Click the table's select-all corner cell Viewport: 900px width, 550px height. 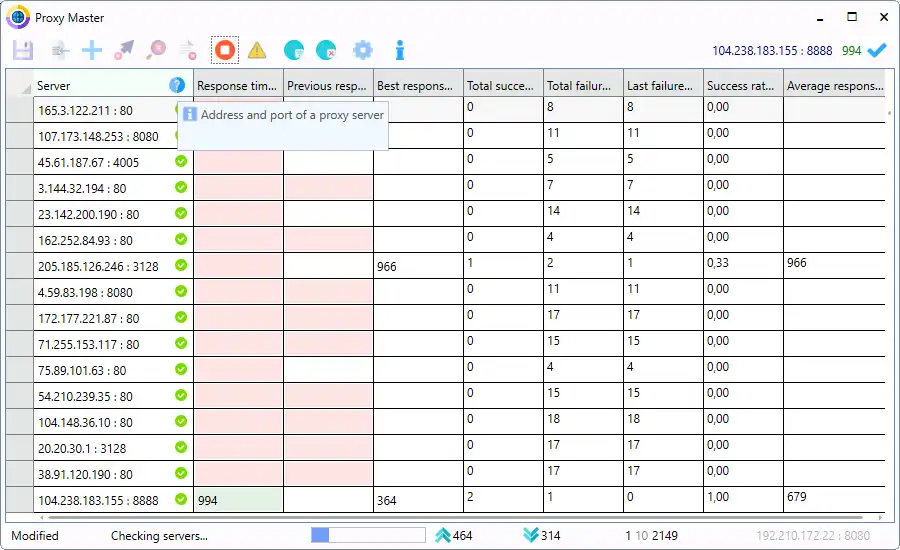click(20, 83)
